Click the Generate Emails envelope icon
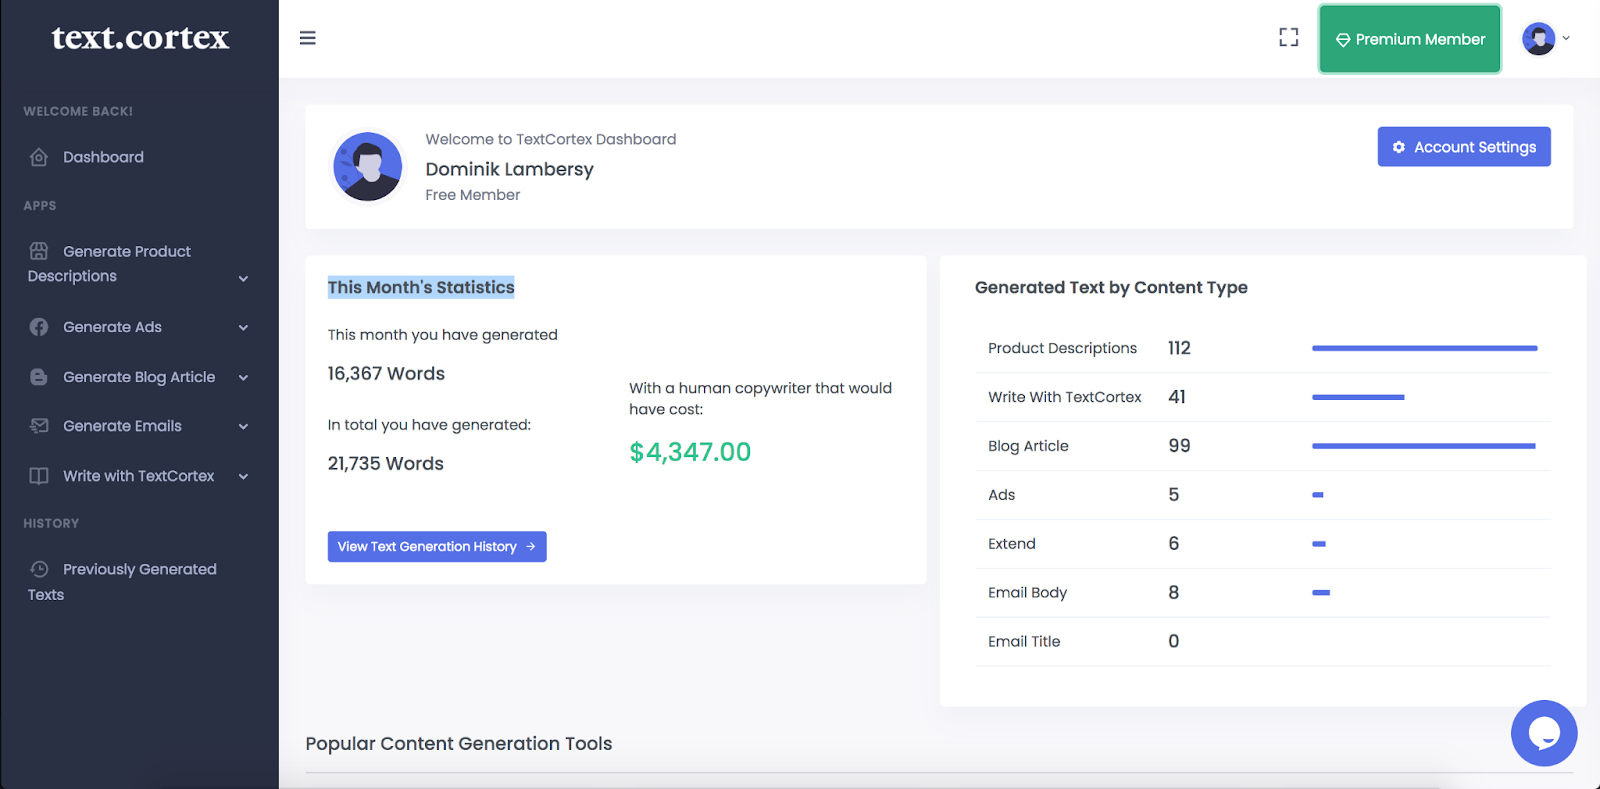This screenshot has width=1600, height=789. coord(39,426)
